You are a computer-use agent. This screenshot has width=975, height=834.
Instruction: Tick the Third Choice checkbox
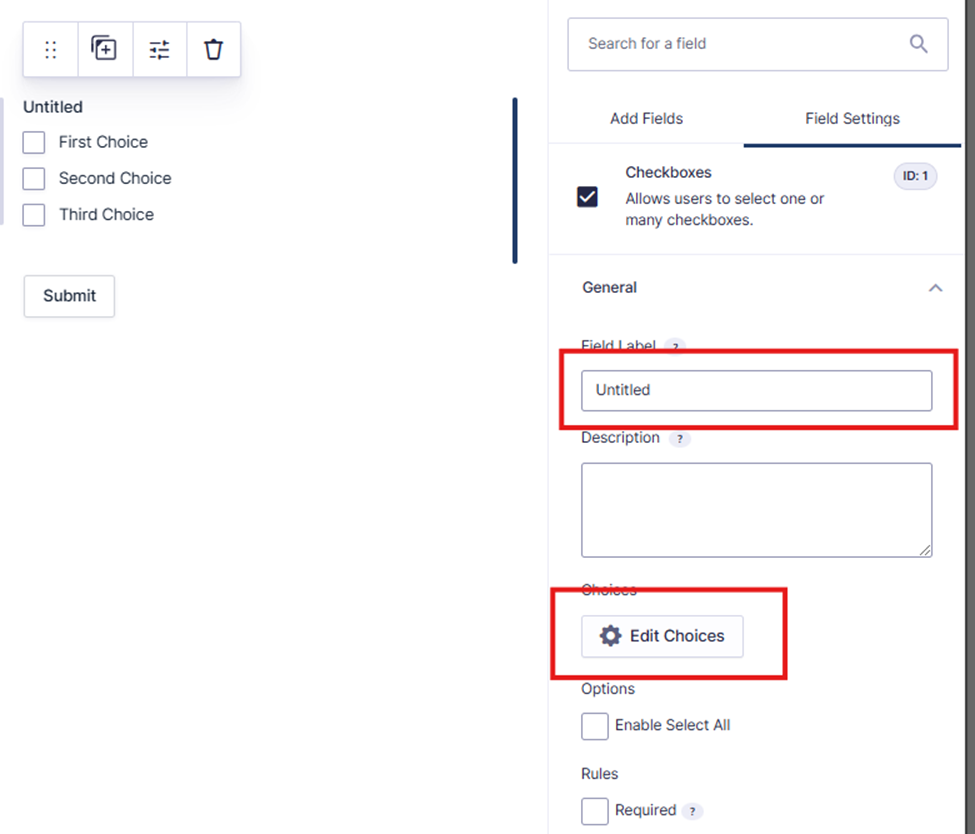tap(34, 214)
